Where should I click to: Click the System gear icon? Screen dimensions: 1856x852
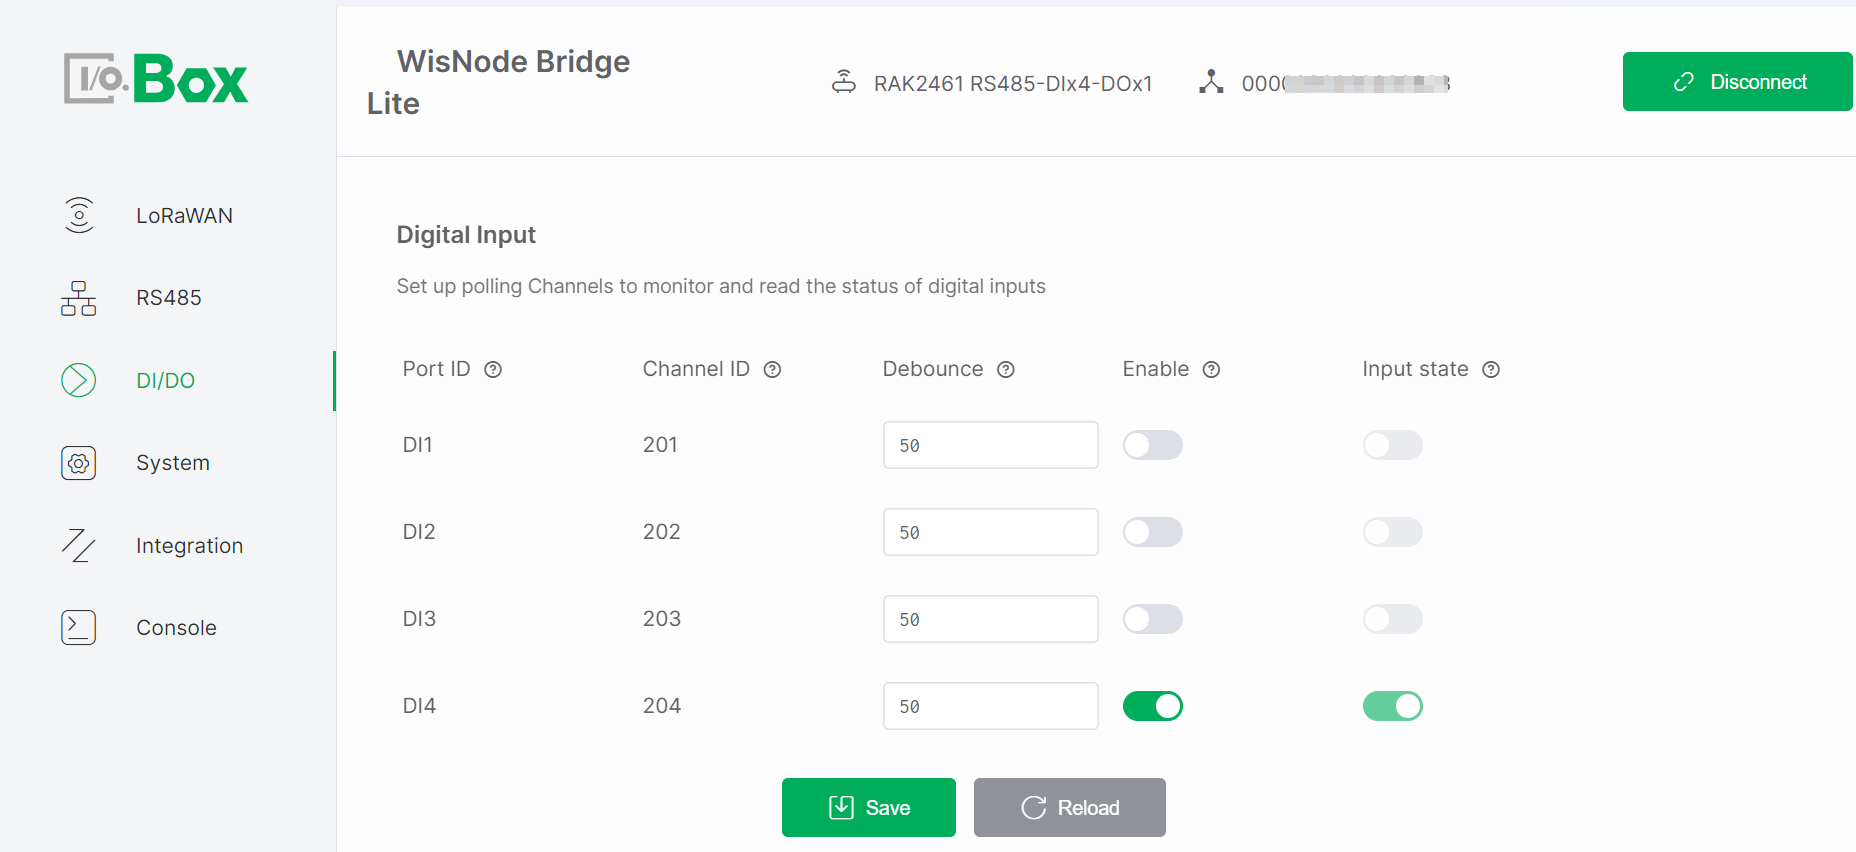pos(78,463)
